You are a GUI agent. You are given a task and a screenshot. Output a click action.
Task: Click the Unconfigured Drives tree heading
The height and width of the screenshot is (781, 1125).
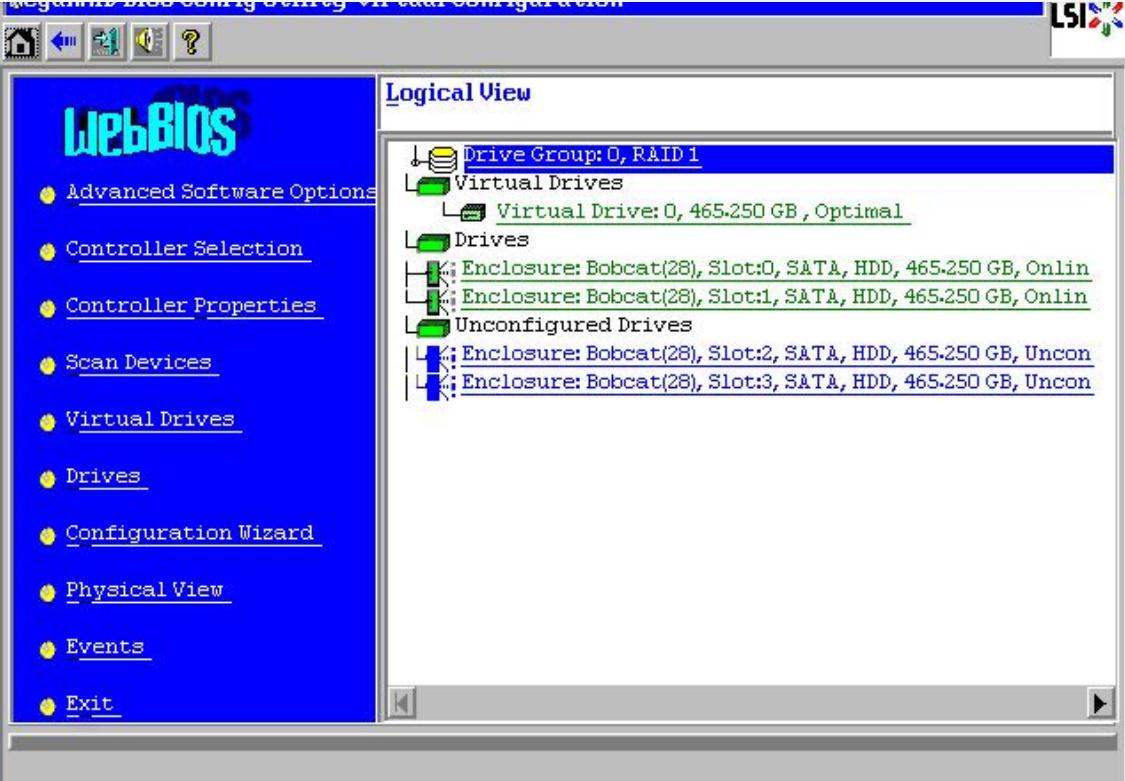tap(573, 325)
